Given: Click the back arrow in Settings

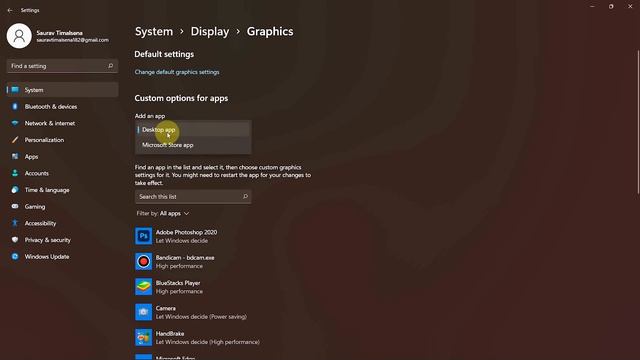Looking at the screenshot, I should click(10, 10).
